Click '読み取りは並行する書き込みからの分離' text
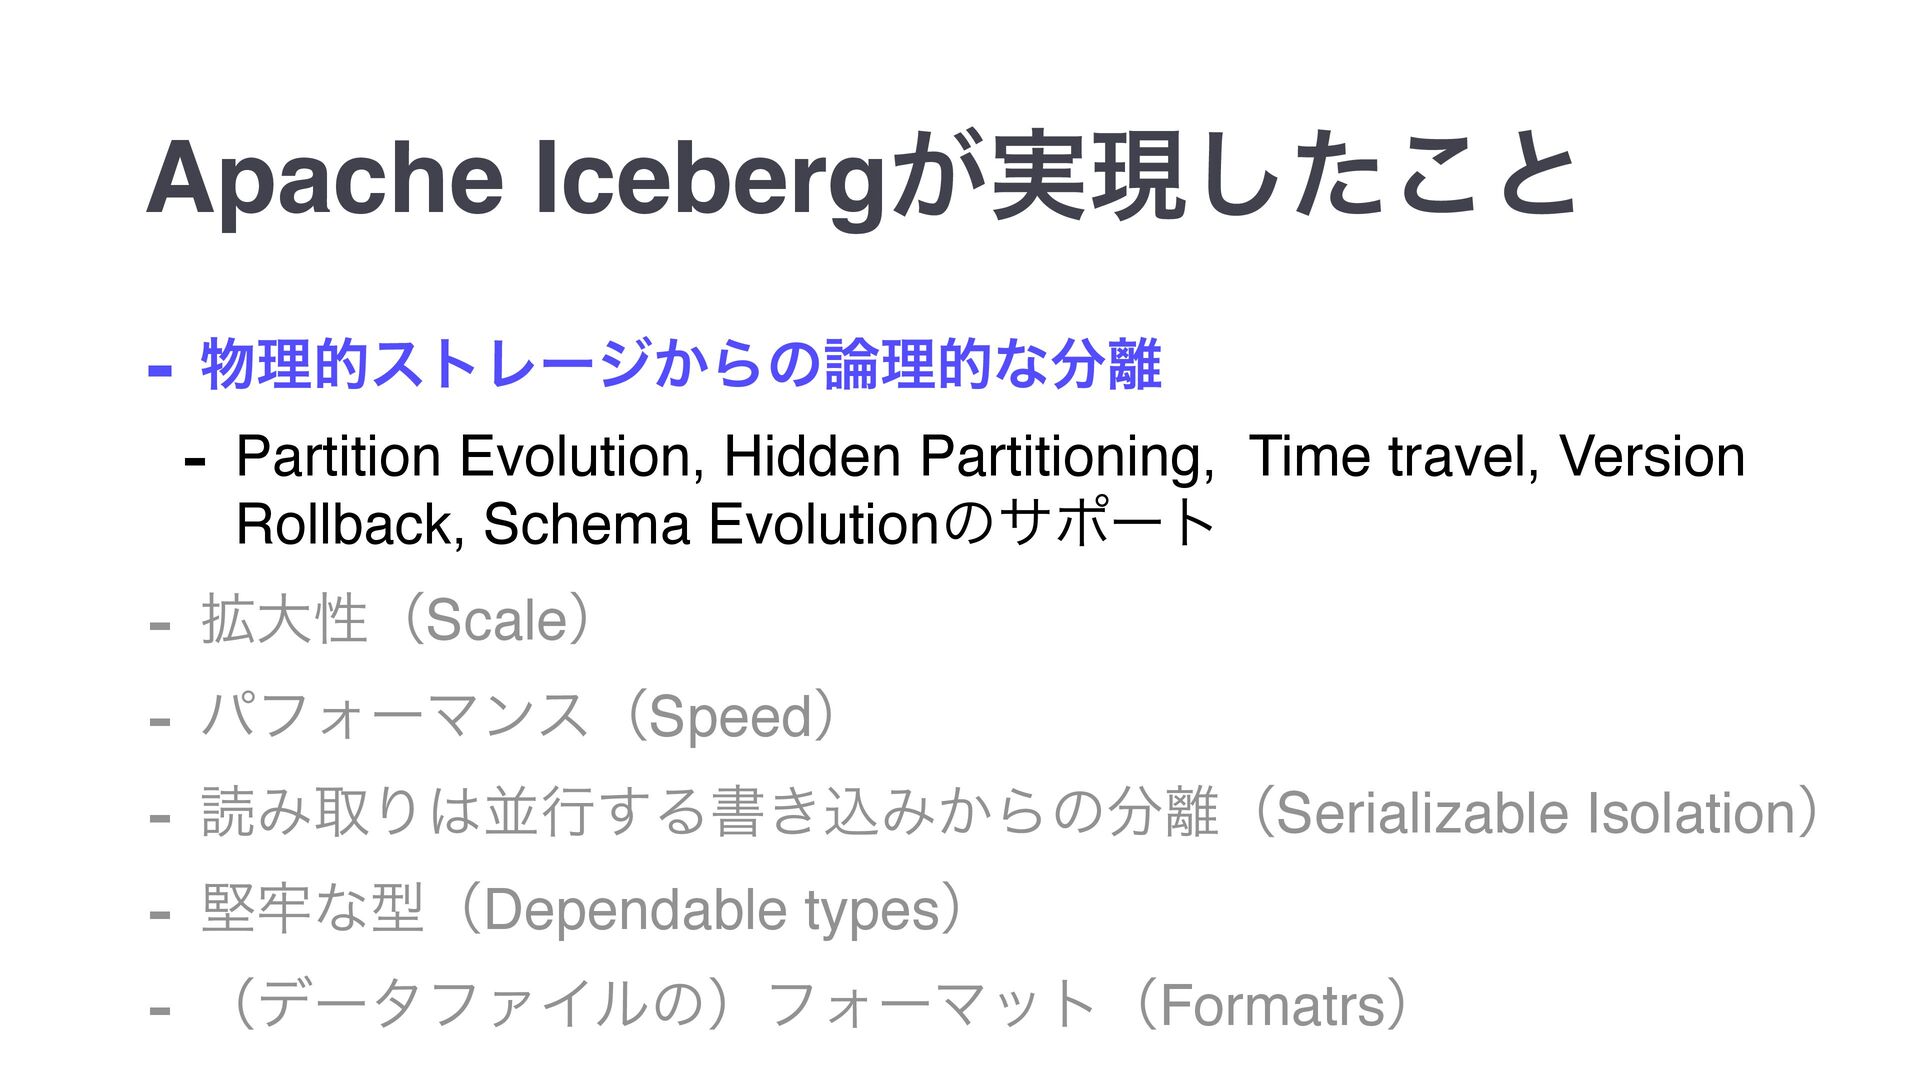 click(x=710, y=812)
